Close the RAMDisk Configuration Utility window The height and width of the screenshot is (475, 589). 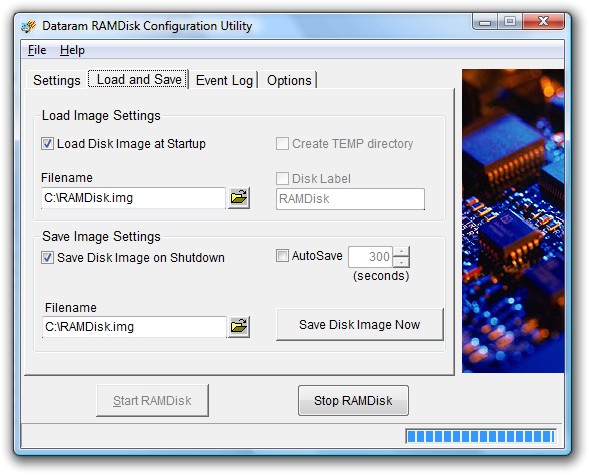click(543, 22)
